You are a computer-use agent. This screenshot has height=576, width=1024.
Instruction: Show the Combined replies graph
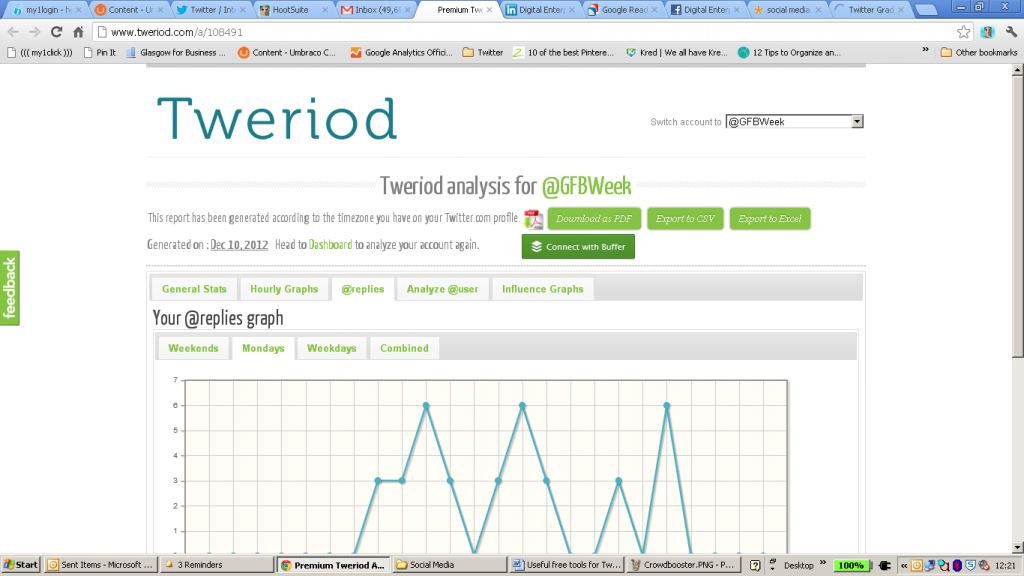click(x=404, y=348)
